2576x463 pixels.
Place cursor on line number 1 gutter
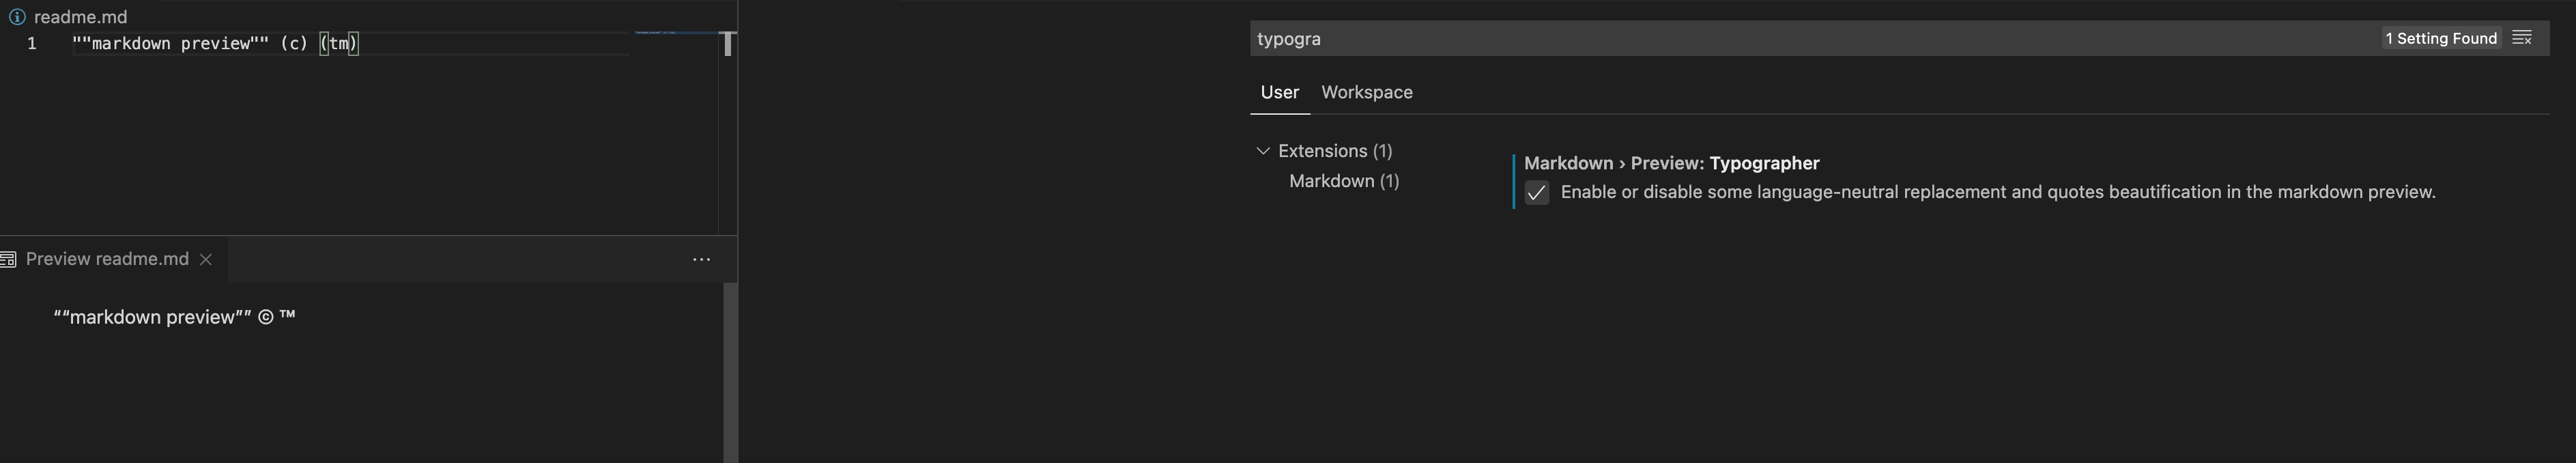pos(32,44)
